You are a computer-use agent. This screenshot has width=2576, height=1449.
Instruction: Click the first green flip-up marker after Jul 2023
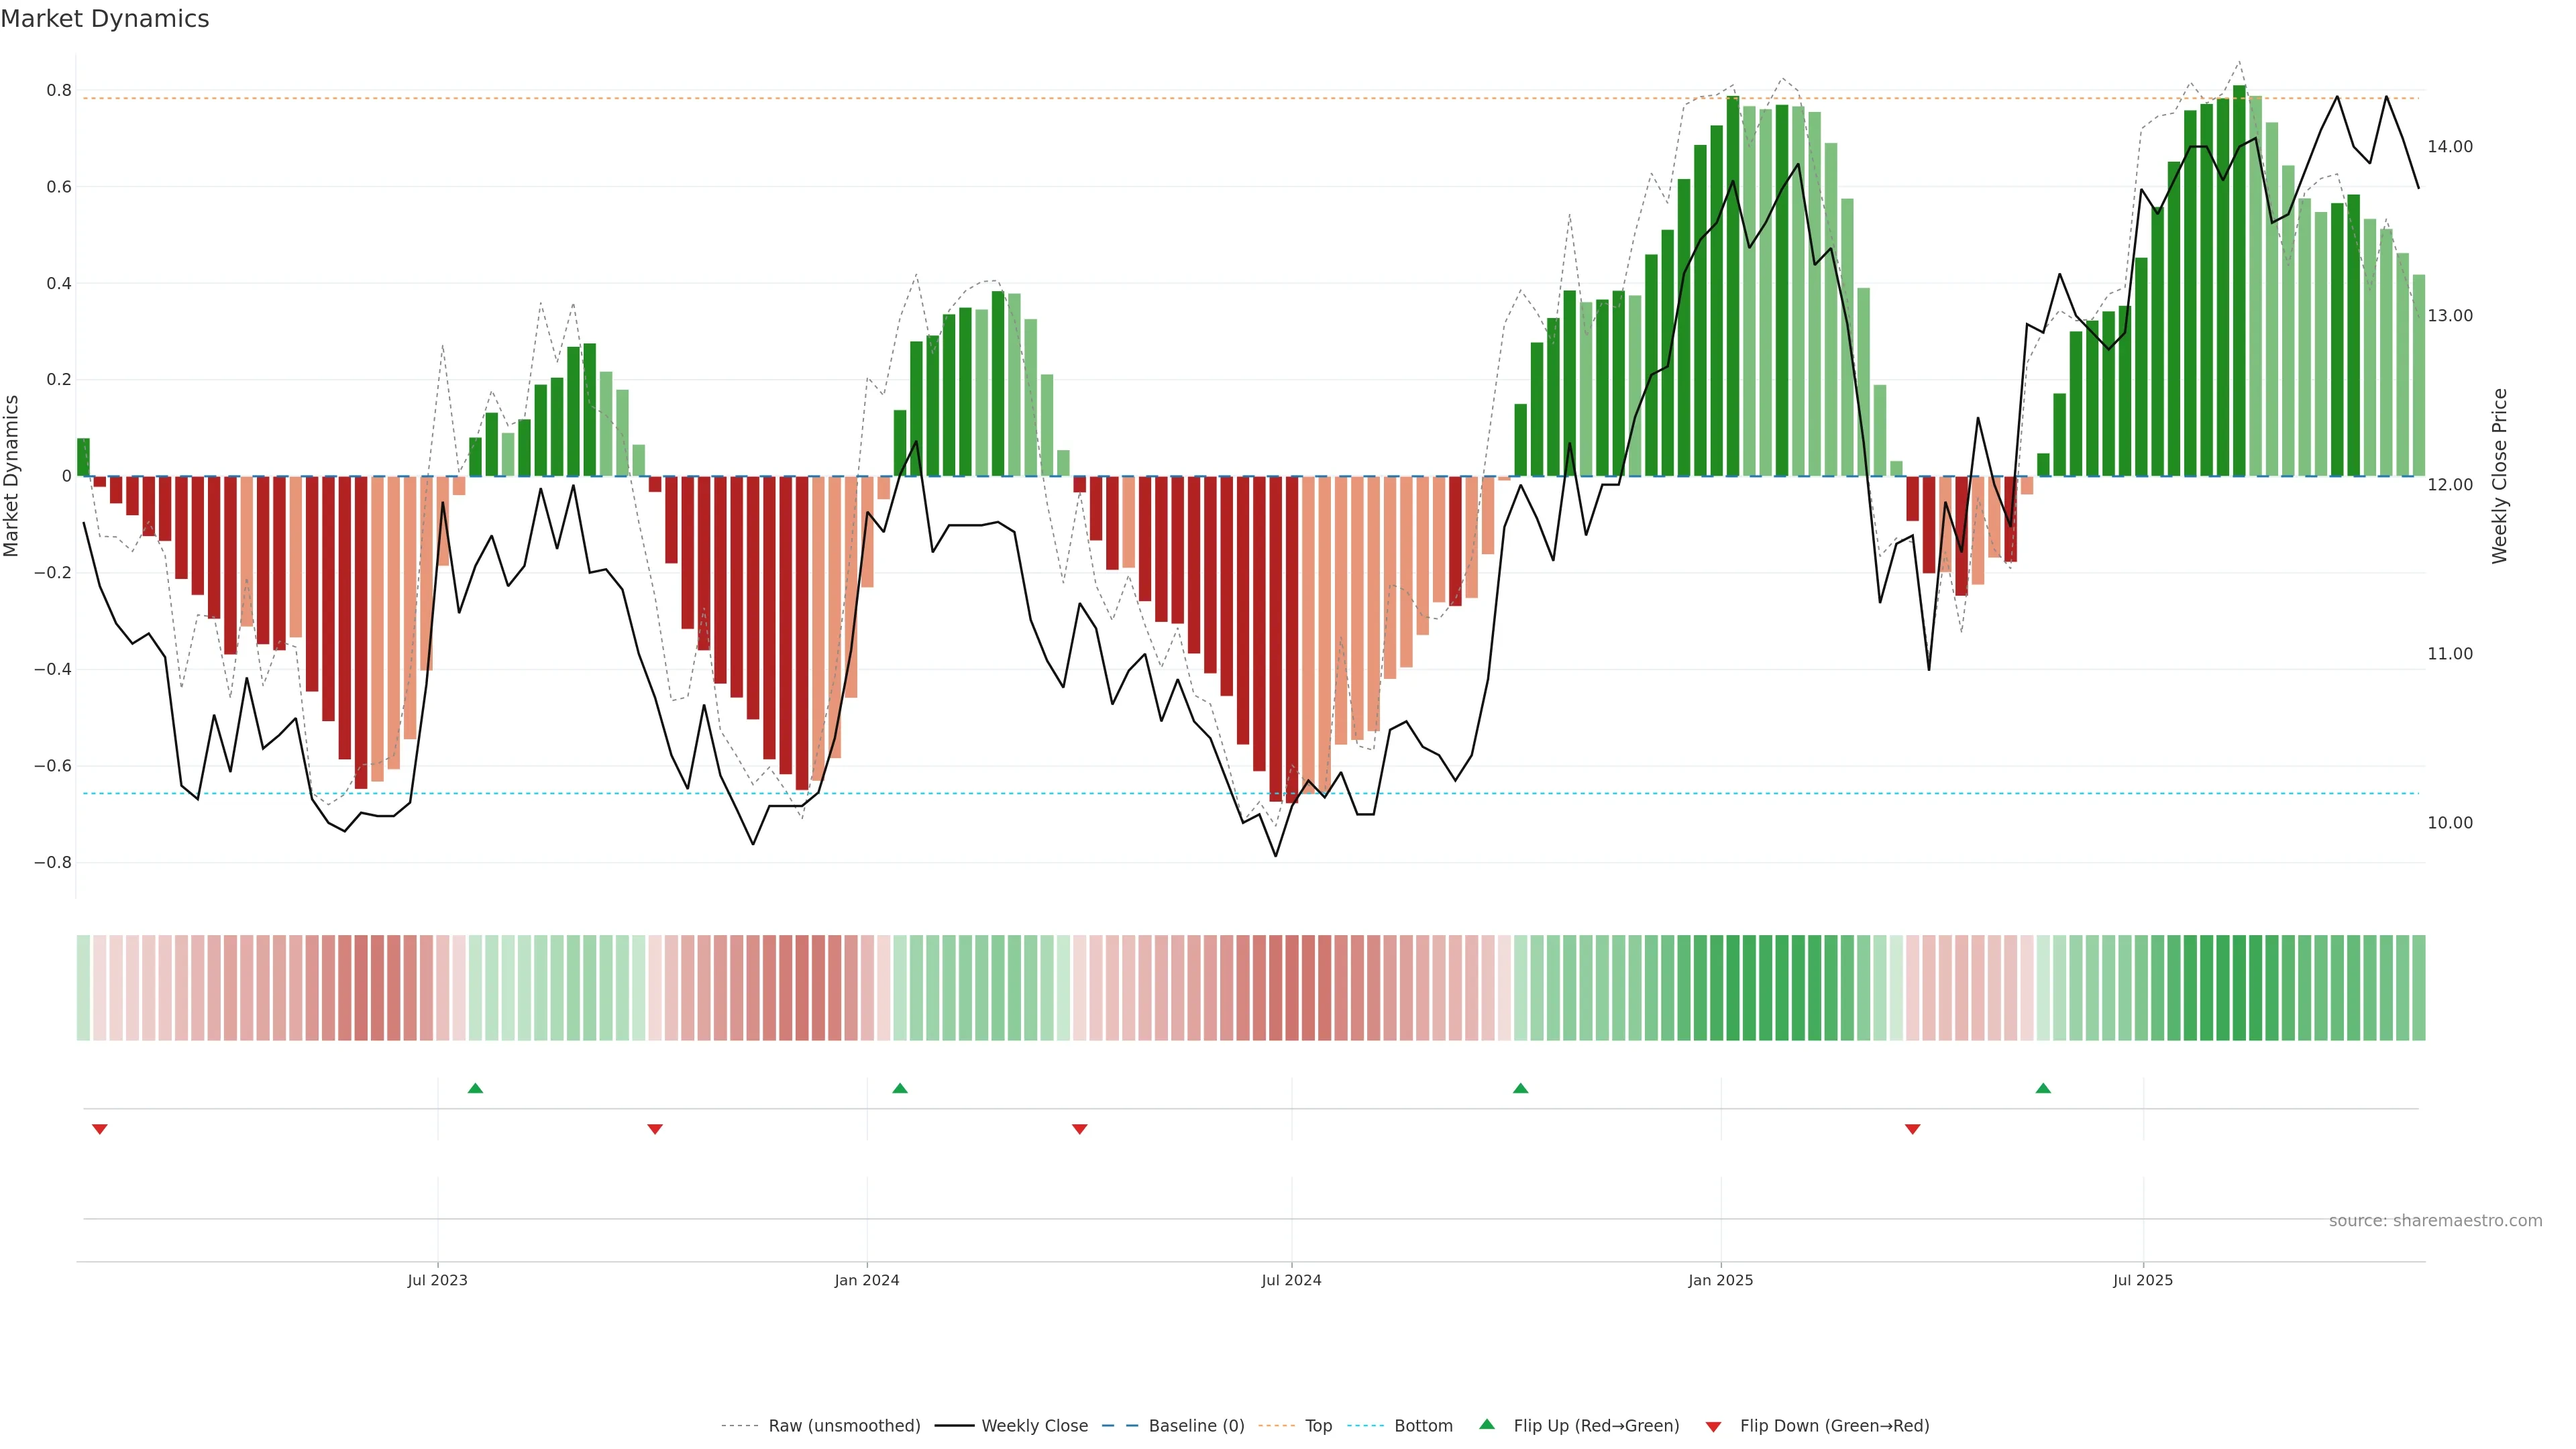475,1088
